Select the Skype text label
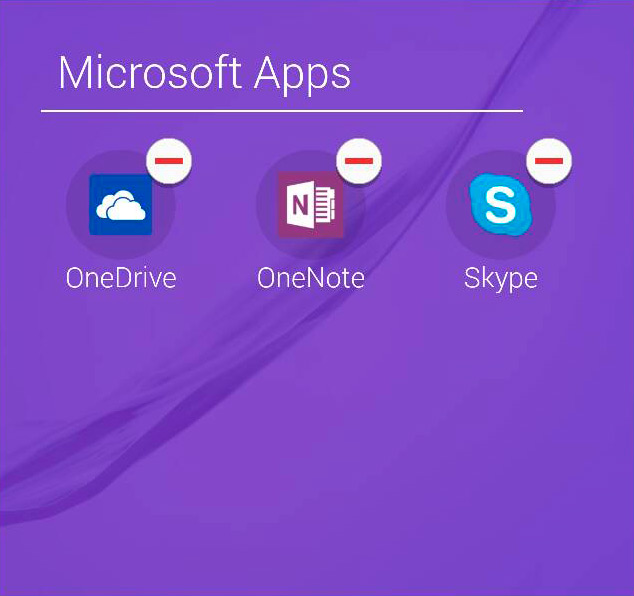Viewport: 634px width, 596px height. [x=501, y=279]
